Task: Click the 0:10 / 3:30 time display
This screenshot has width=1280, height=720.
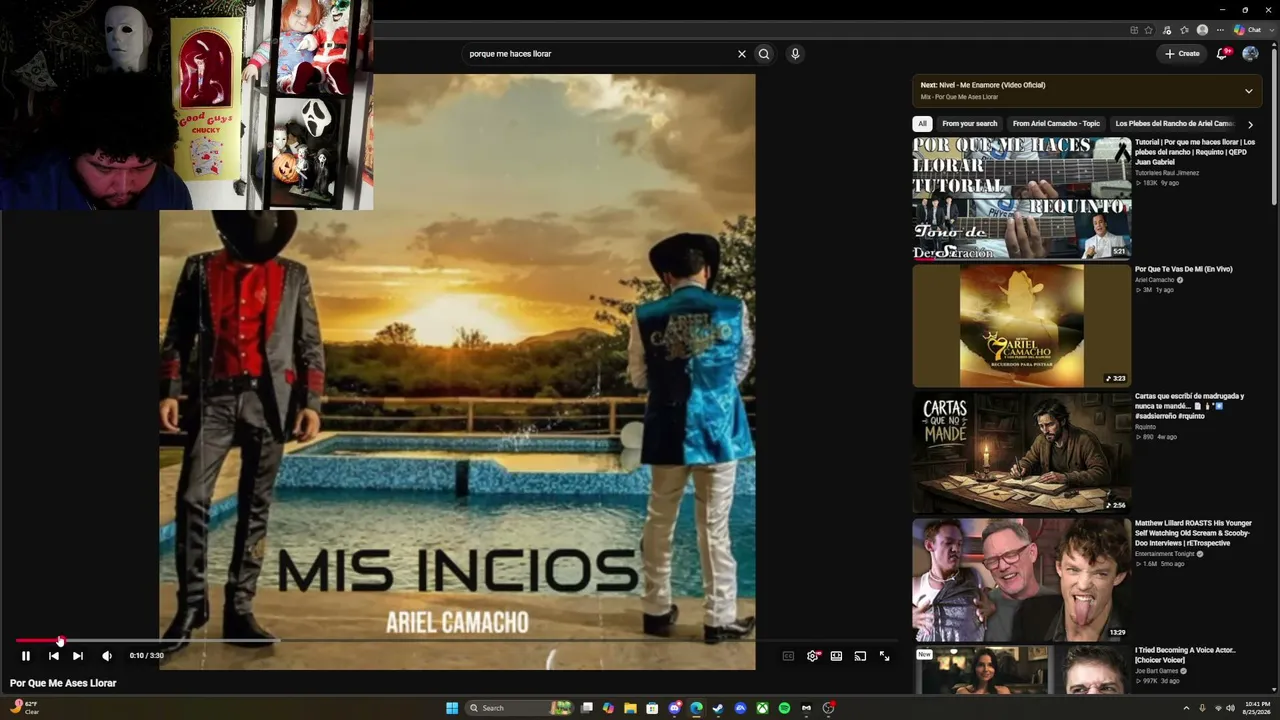Action: click(x=147, y=656)
